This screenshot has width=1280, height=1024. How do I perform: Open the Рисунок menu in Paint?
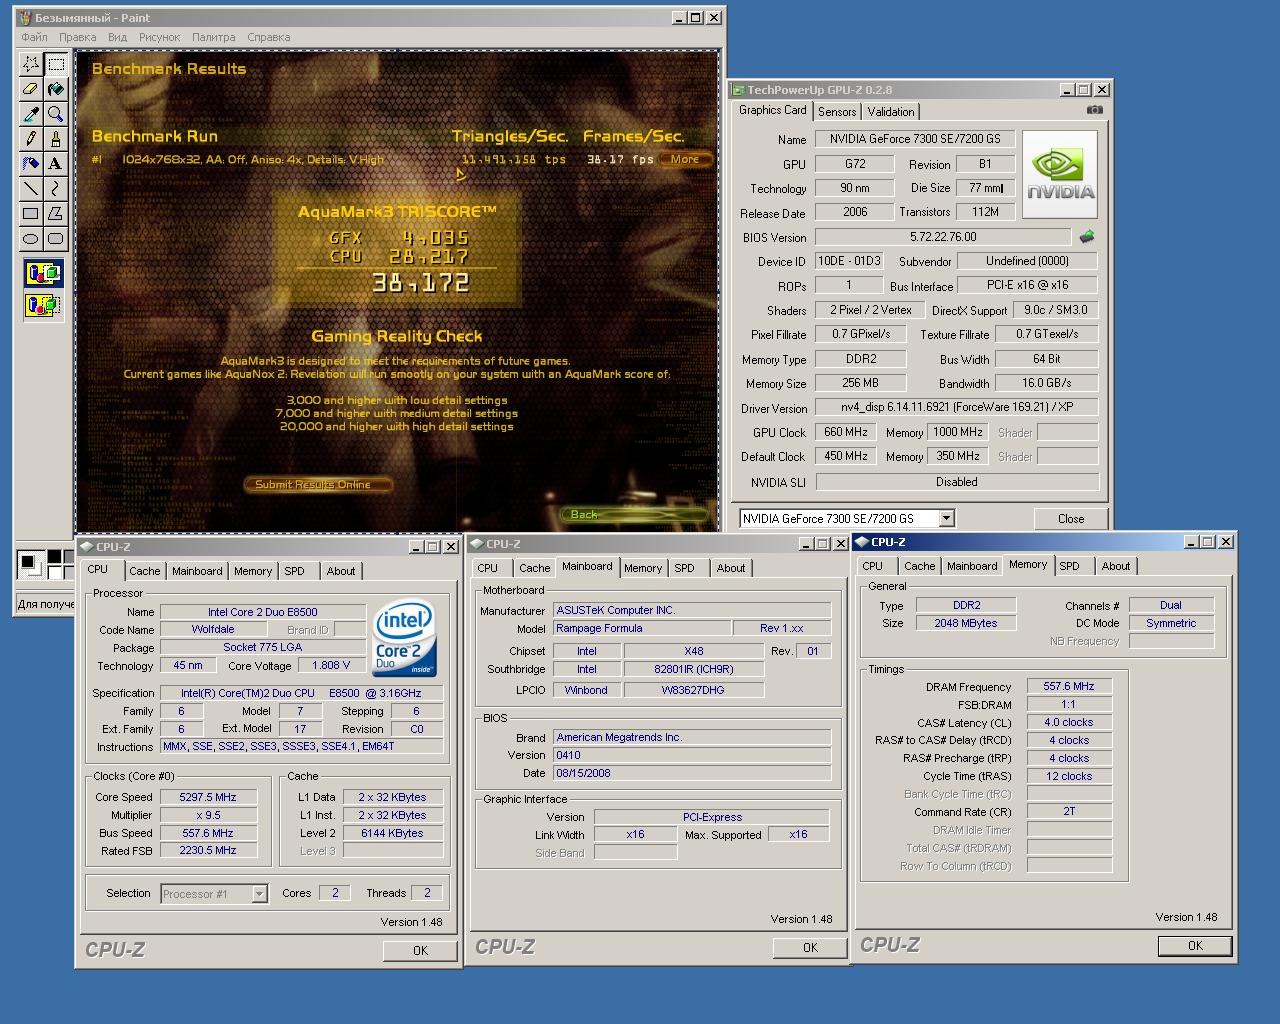click(160, 37)
